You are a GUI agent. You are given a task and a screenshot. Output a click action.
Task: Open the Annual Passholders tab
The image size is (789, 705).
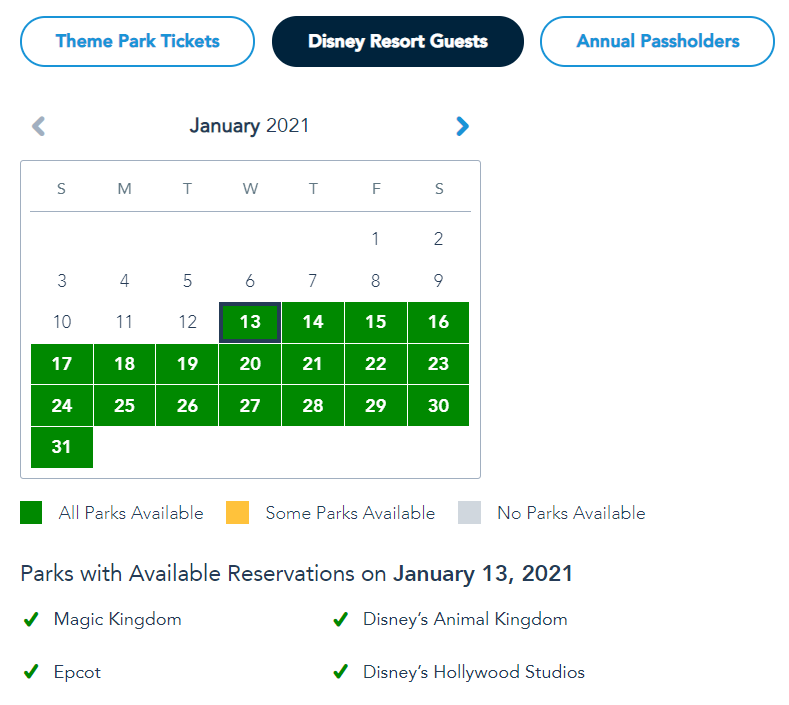coord(657,42)
